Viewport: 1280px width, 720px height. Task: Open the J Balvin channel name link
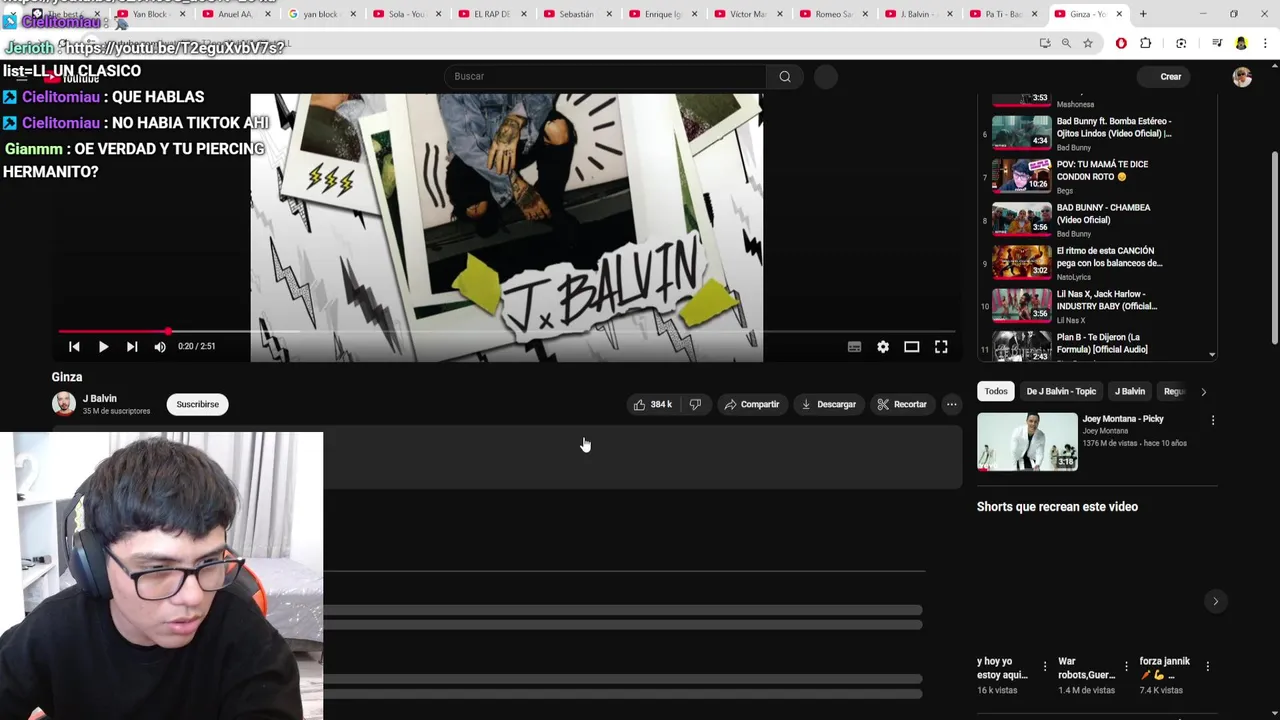pos(99,398)
